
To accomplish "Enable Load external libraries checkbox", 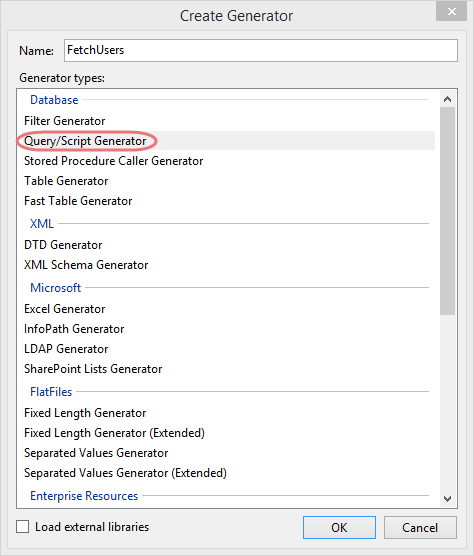I will (23, 527).
